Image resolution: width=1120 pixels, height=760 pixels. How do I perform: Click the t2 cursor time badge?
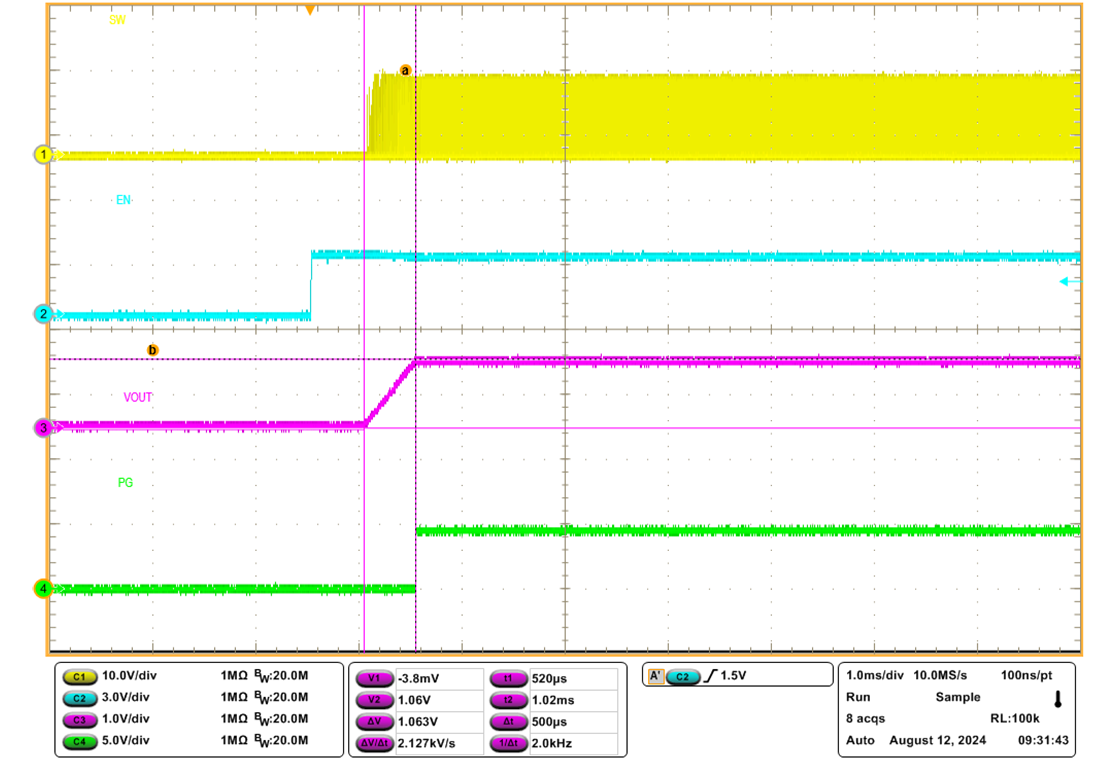pyautogui.click(x=510, y=700)
